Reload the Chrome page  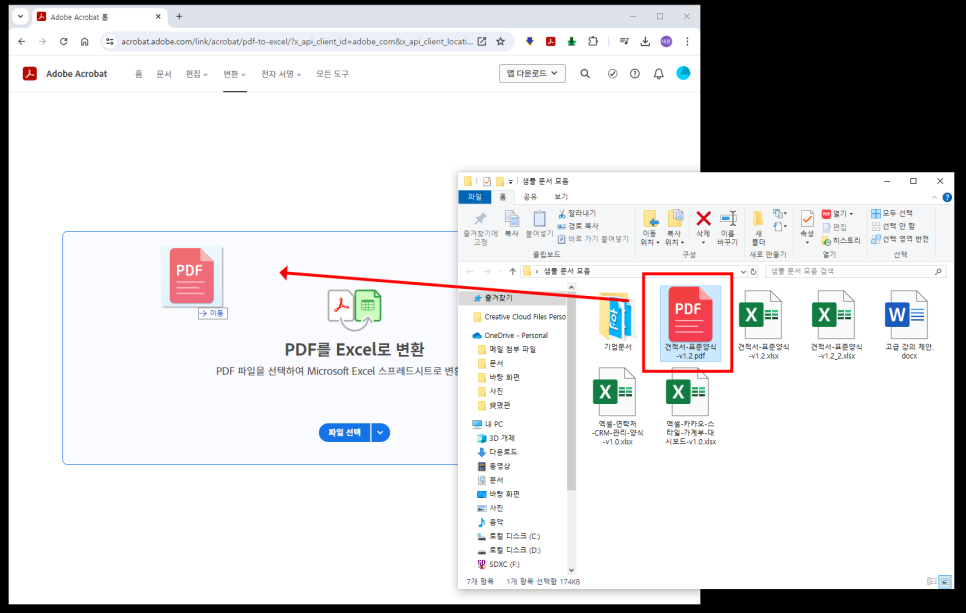click(x=63, y=41)
